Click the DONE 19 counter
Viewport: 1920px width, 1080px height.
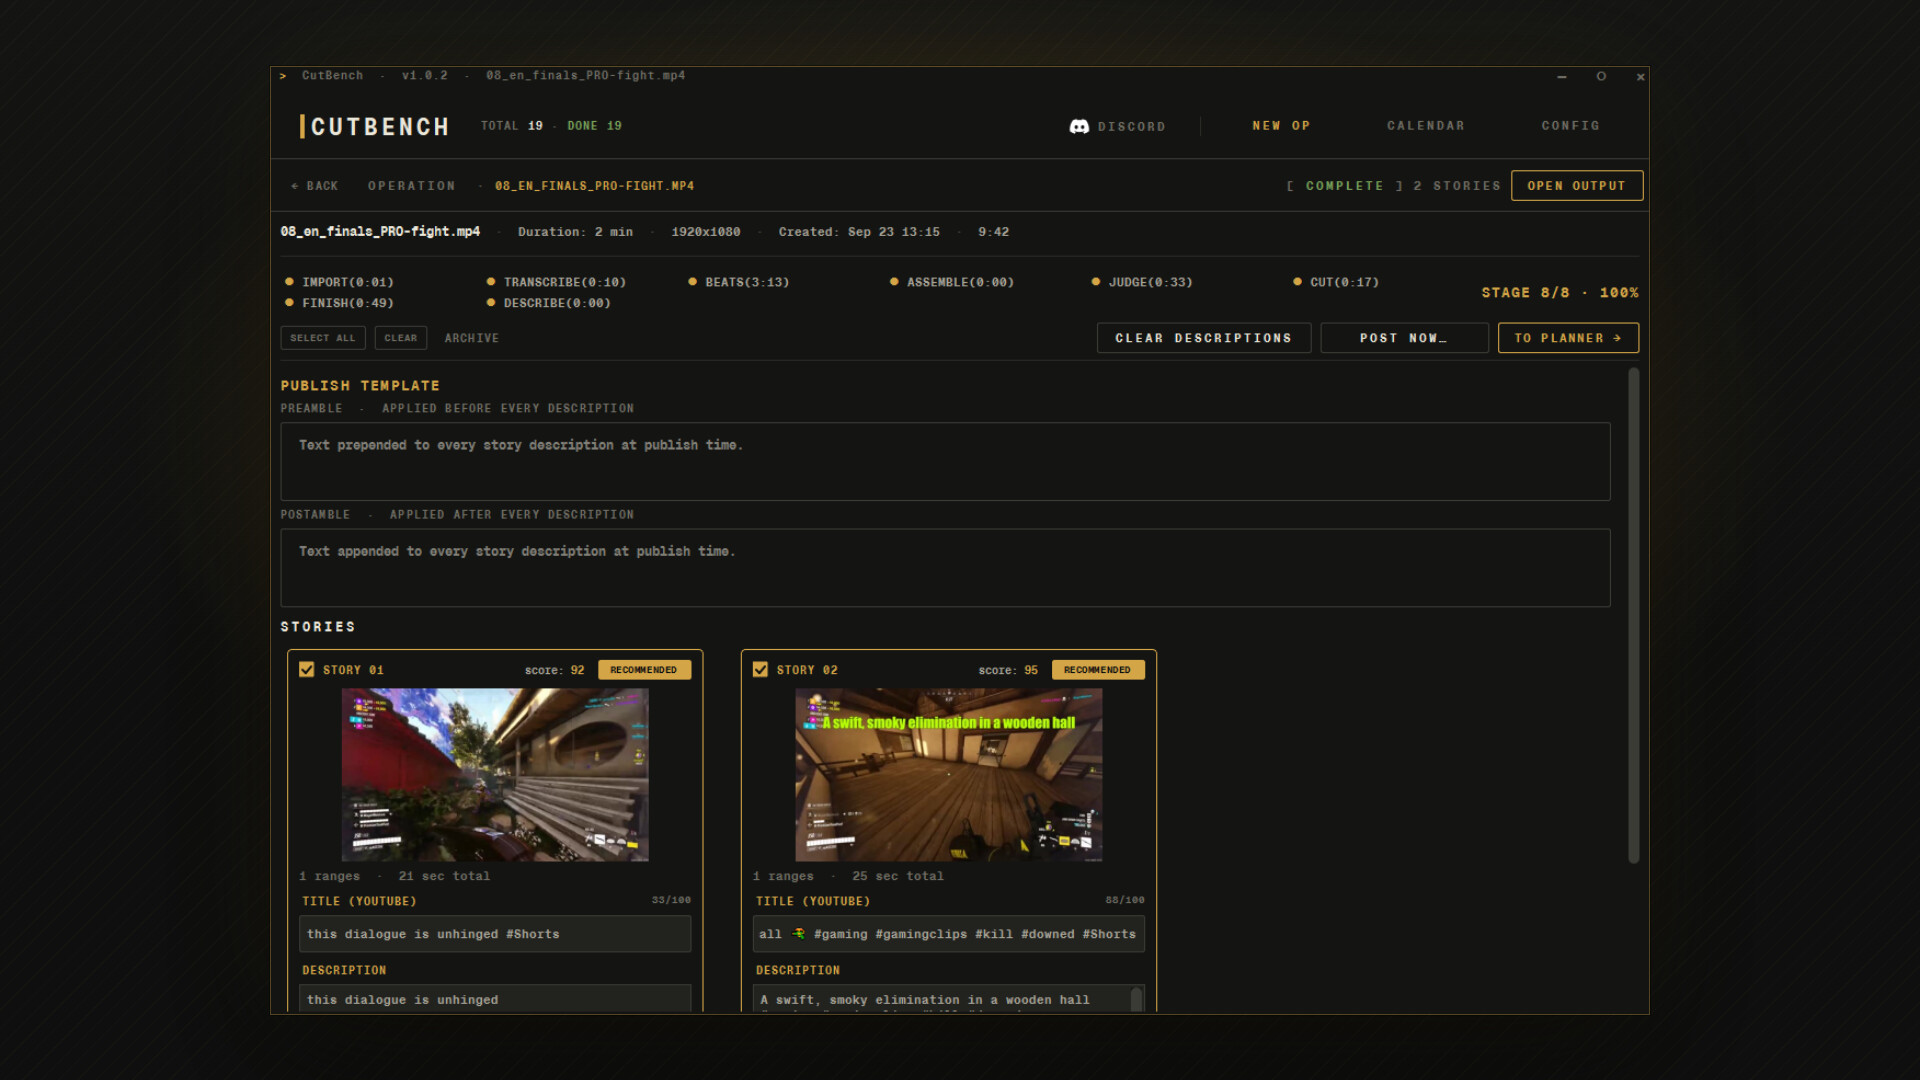click(594, 126)
